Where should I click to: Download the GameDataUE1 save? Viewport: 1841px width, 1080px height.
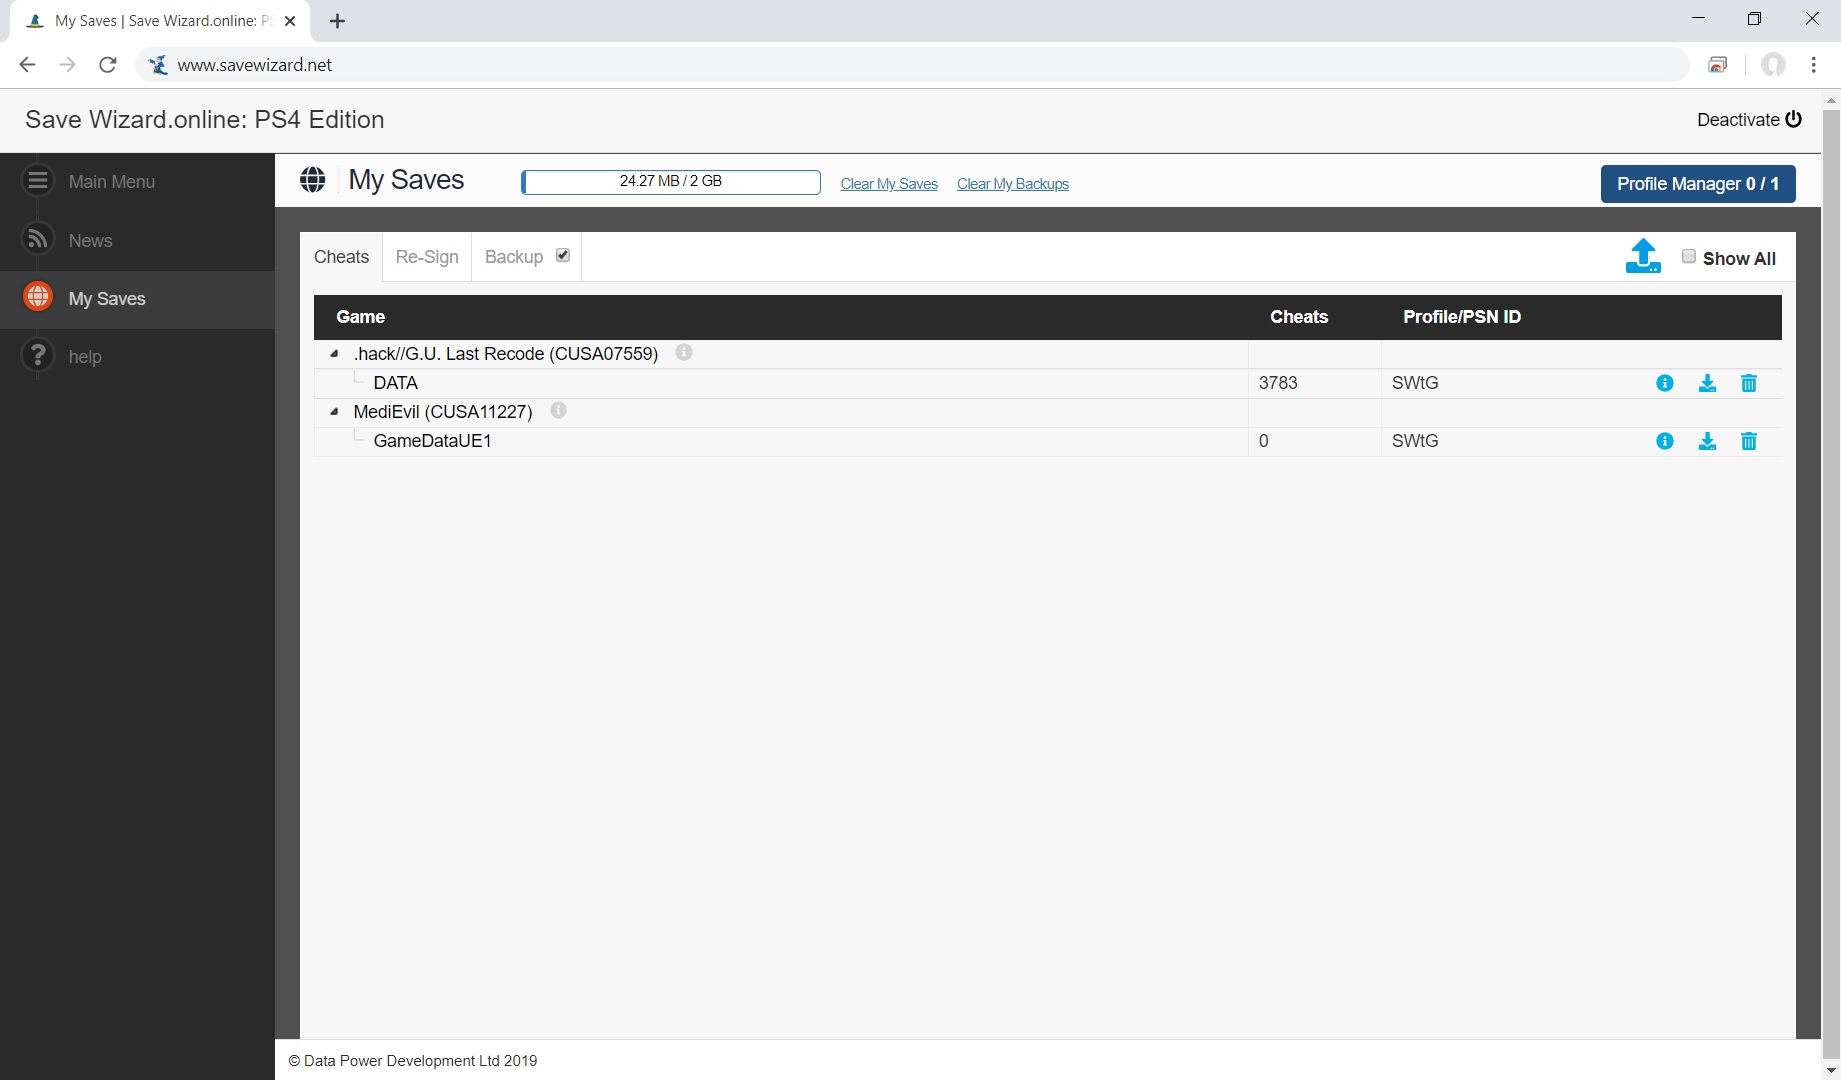pos(1707,441)
